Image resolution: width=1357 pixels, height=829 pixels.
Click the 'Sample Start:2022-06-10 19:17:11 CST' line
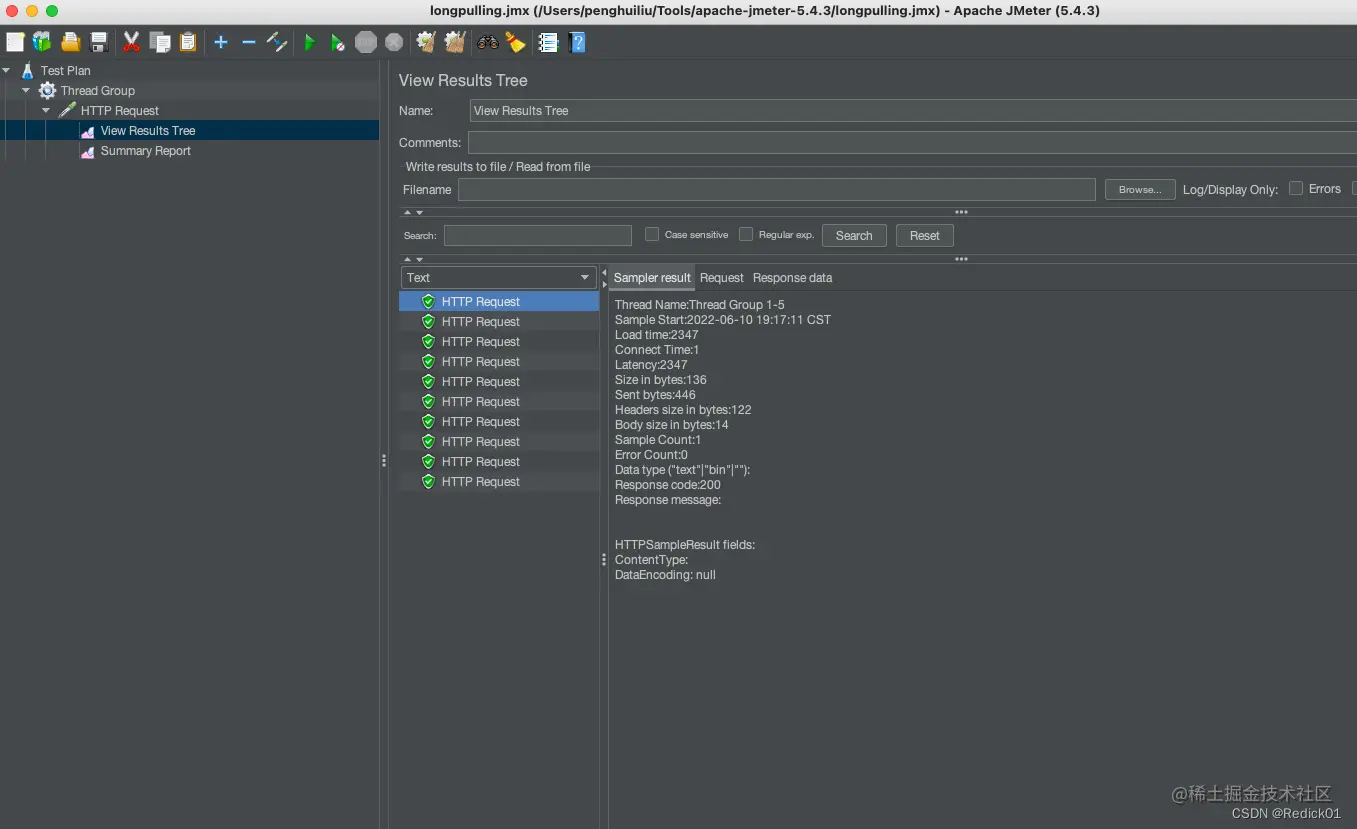pos(723,320)
